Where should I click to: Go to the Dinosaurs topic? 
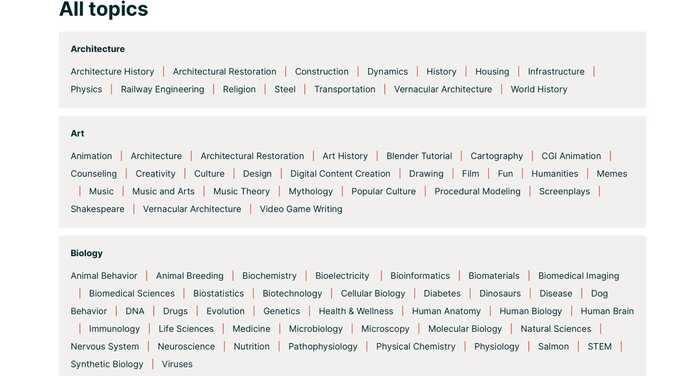500,293
